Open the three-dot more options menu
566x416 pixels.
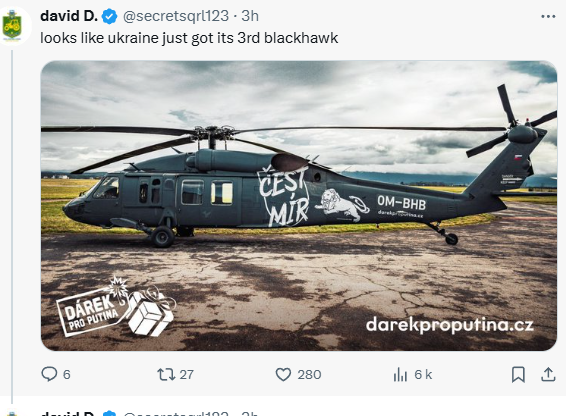pos(548,16)
